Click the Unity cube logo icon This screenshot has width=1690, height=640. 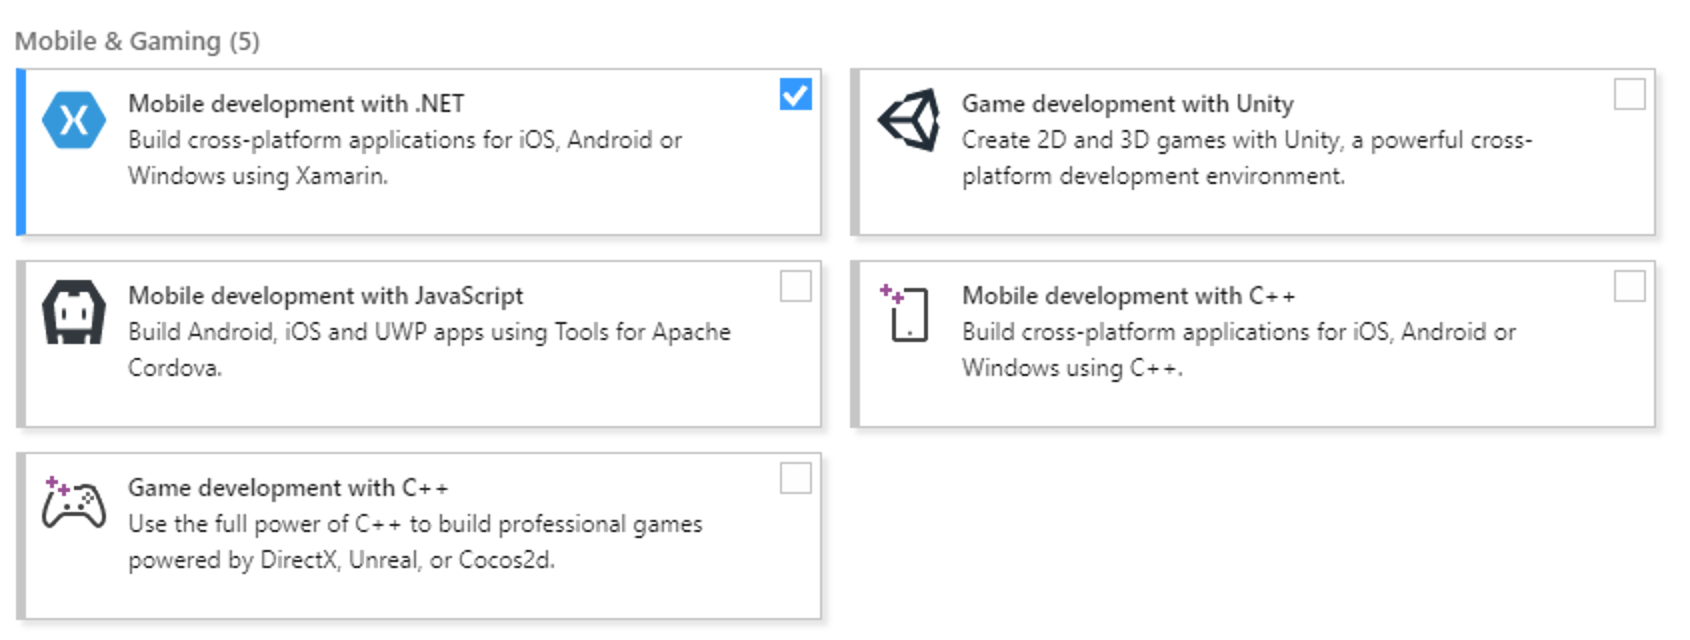coord(909,120)
